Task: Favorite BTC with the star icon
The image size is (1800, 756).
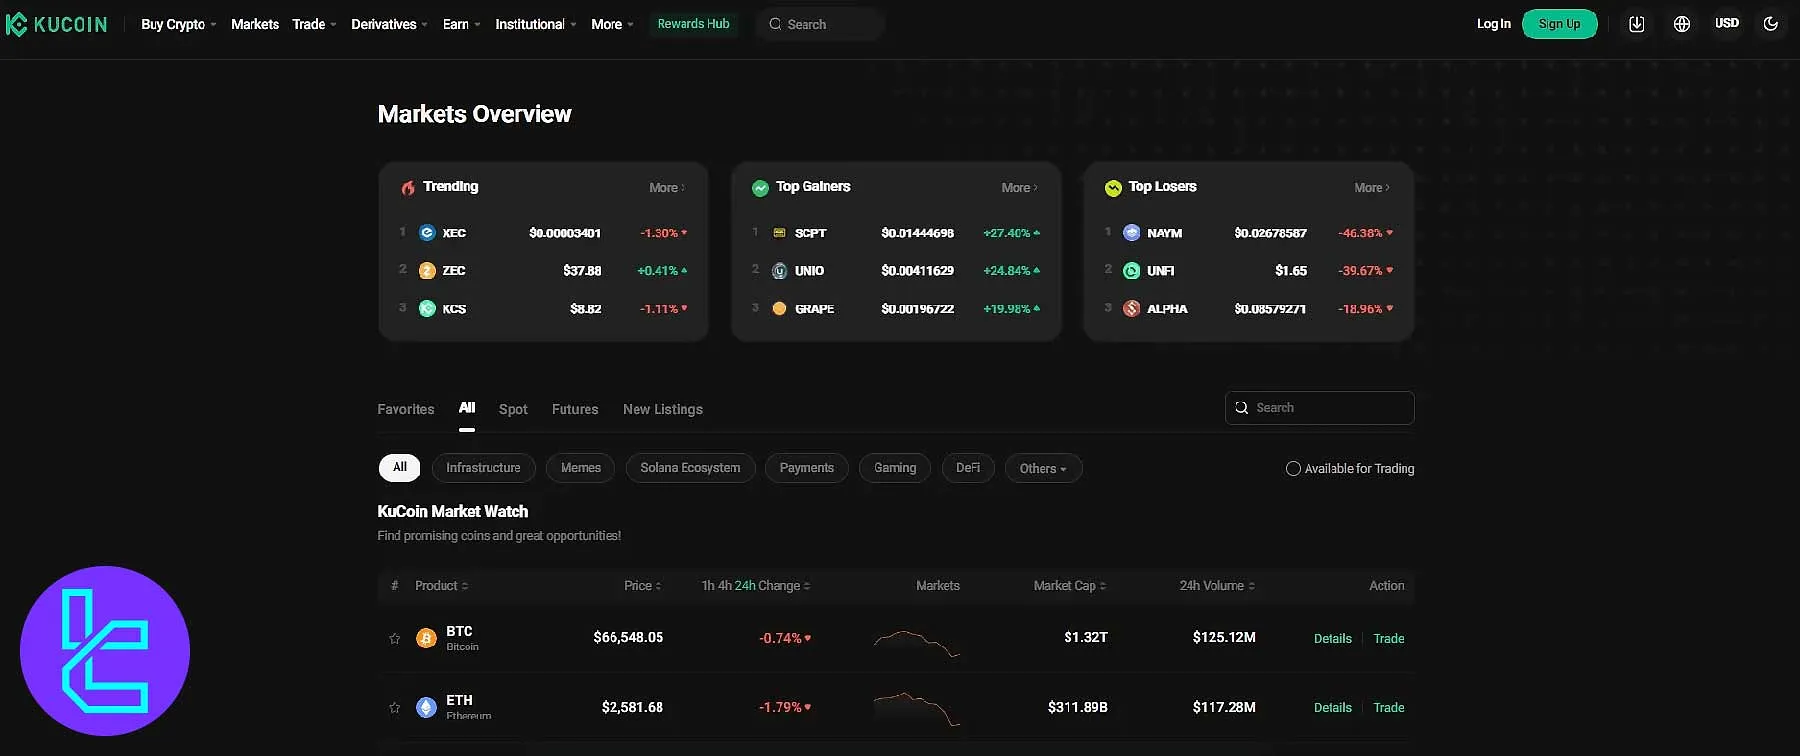Action: 395,638
